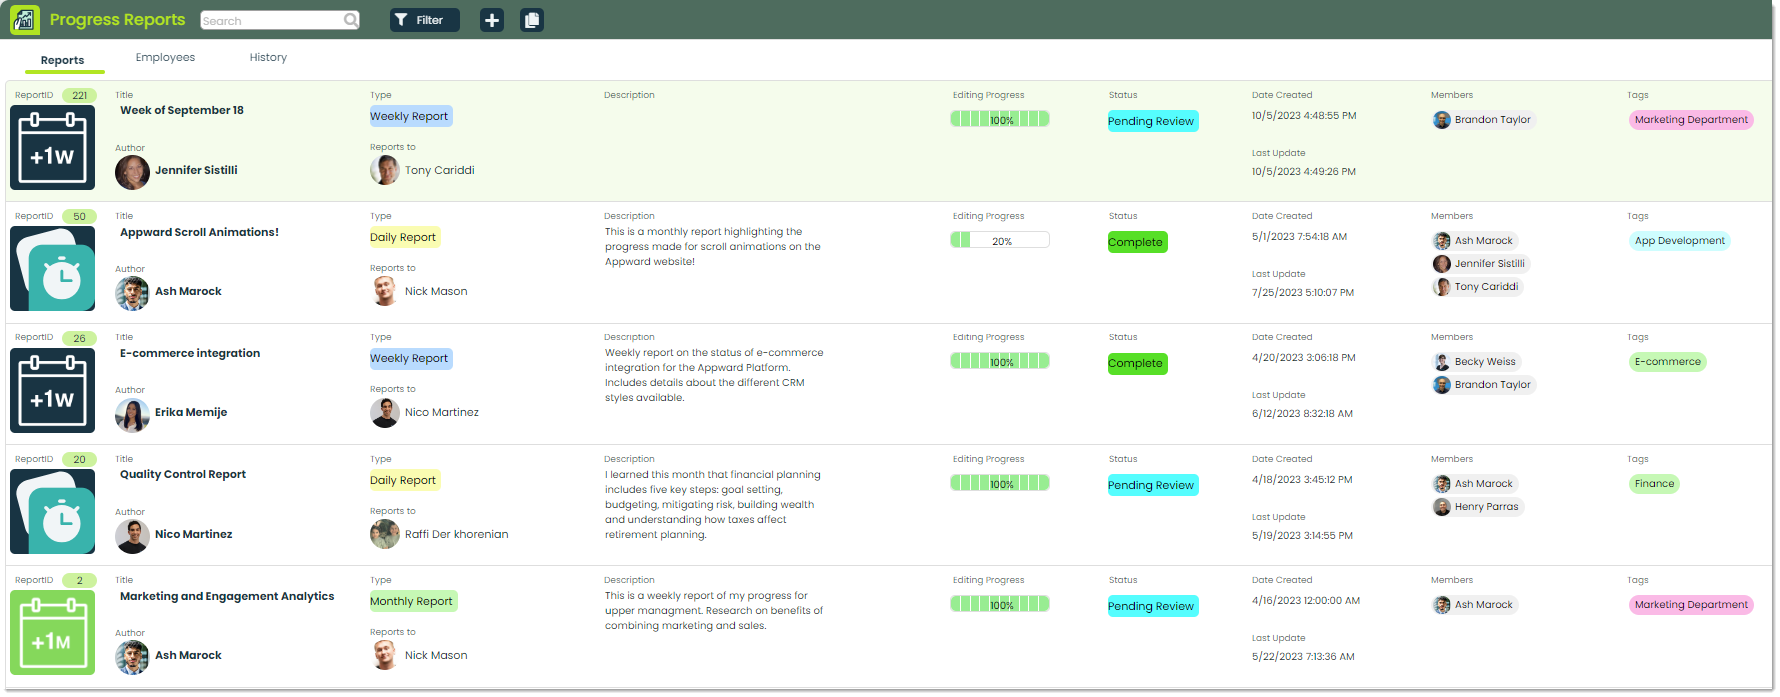Image resolution: width=1780 pixels, height=697 pixels.
Task: Click the copy documents icon in header
Action: pyautogui.click(x=532, y=20)
